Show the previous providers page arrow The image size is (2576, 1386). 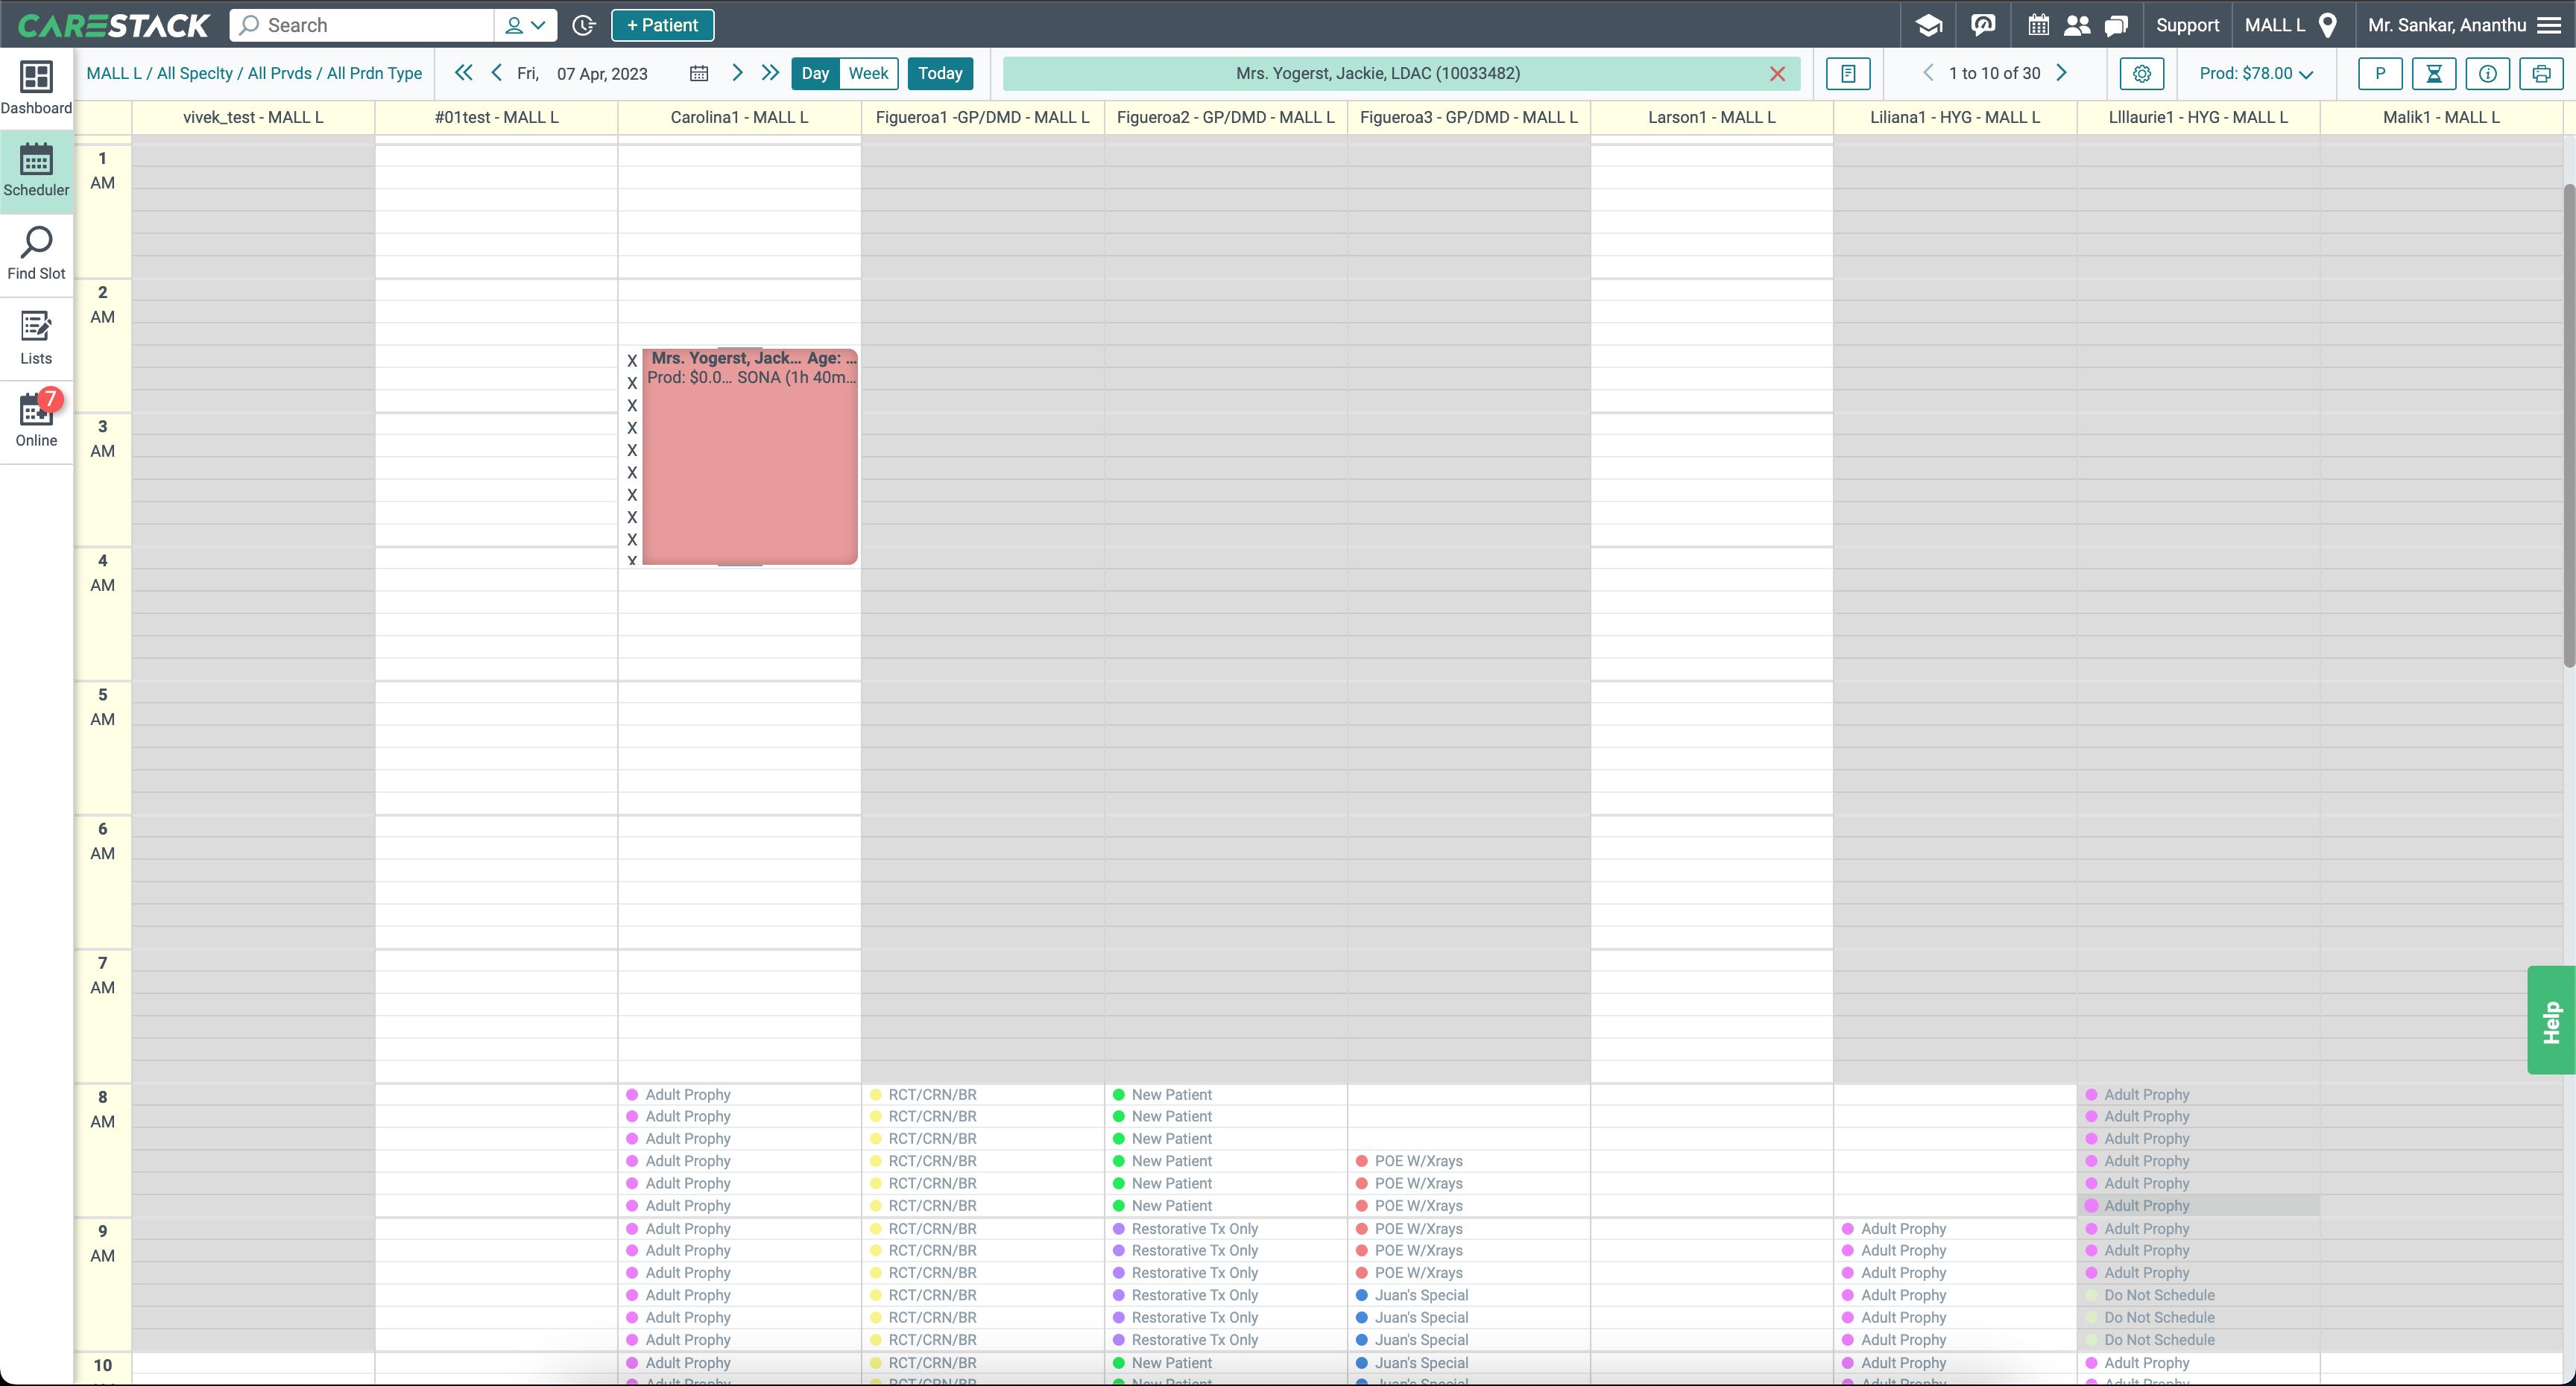click(x=1928, y=73)
